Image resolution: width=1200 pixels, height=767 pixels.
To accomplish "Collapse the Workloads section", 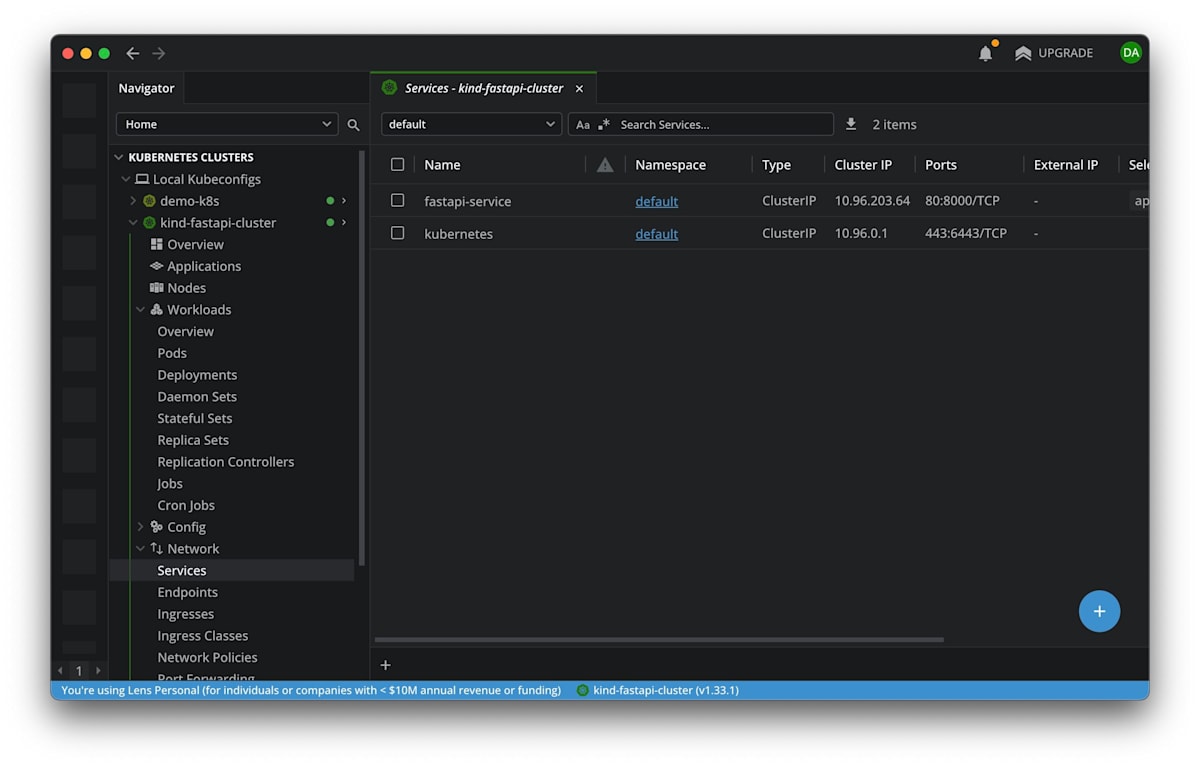I will 140,310.
